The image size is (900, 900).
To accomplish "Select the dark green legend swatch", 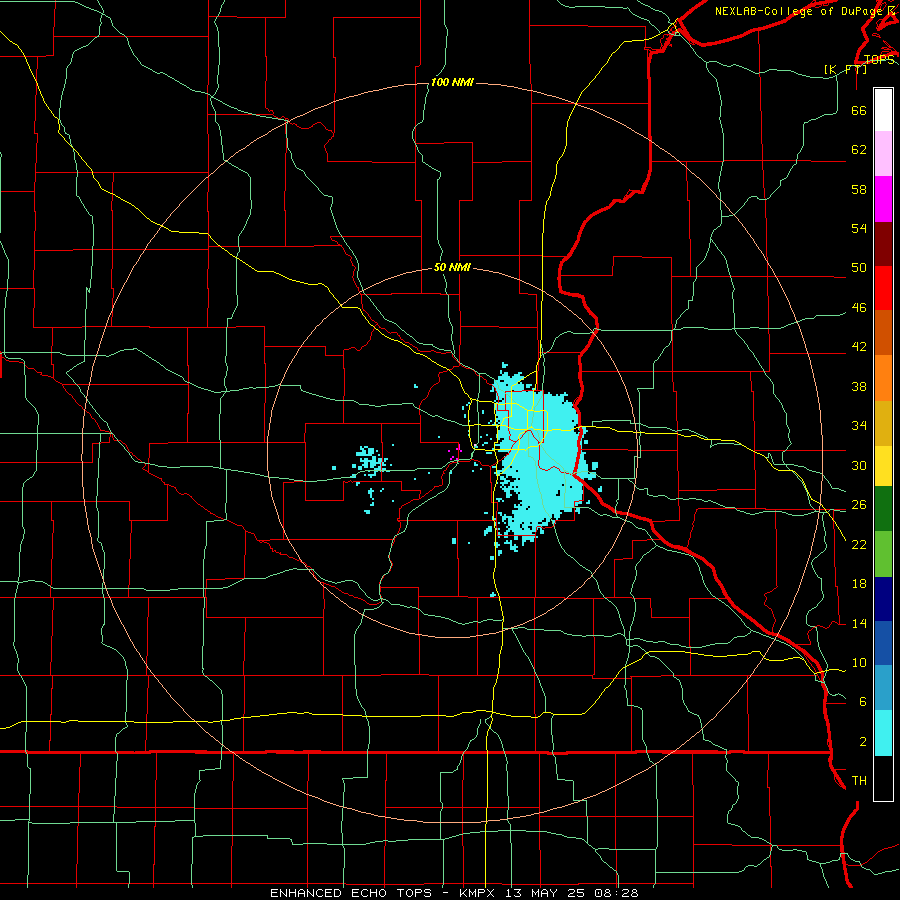I will (x=883, y=509).
